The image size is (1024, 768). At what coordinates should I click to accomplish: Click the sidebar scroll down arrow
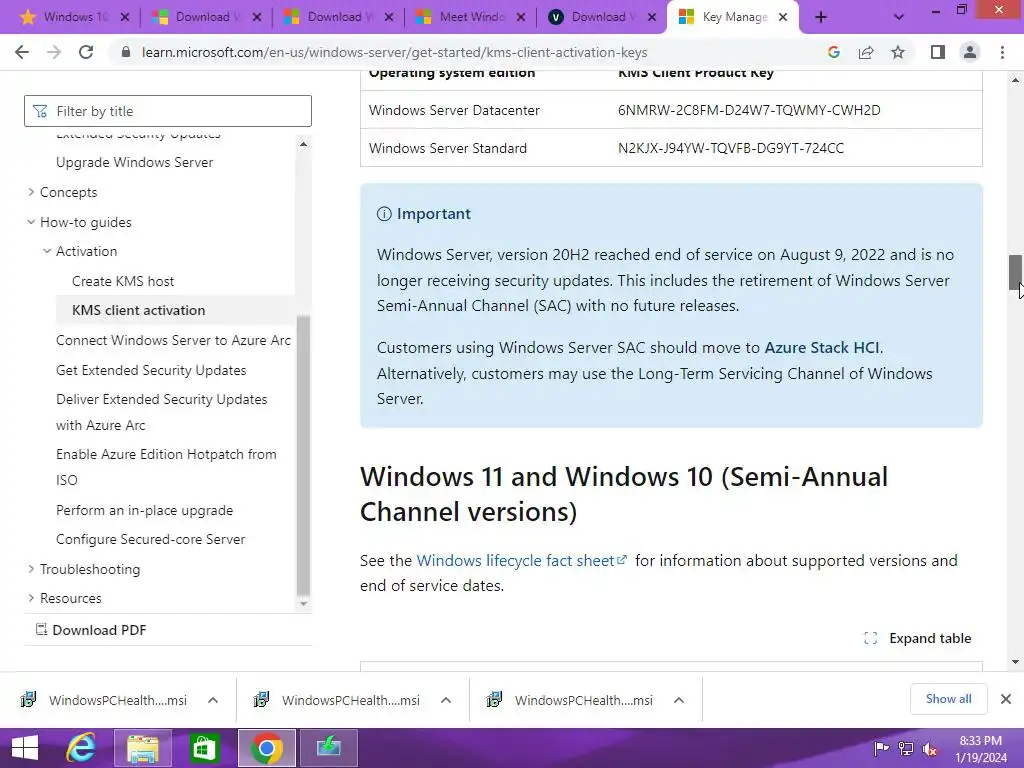pyautogui.click(x=303, y=604)
